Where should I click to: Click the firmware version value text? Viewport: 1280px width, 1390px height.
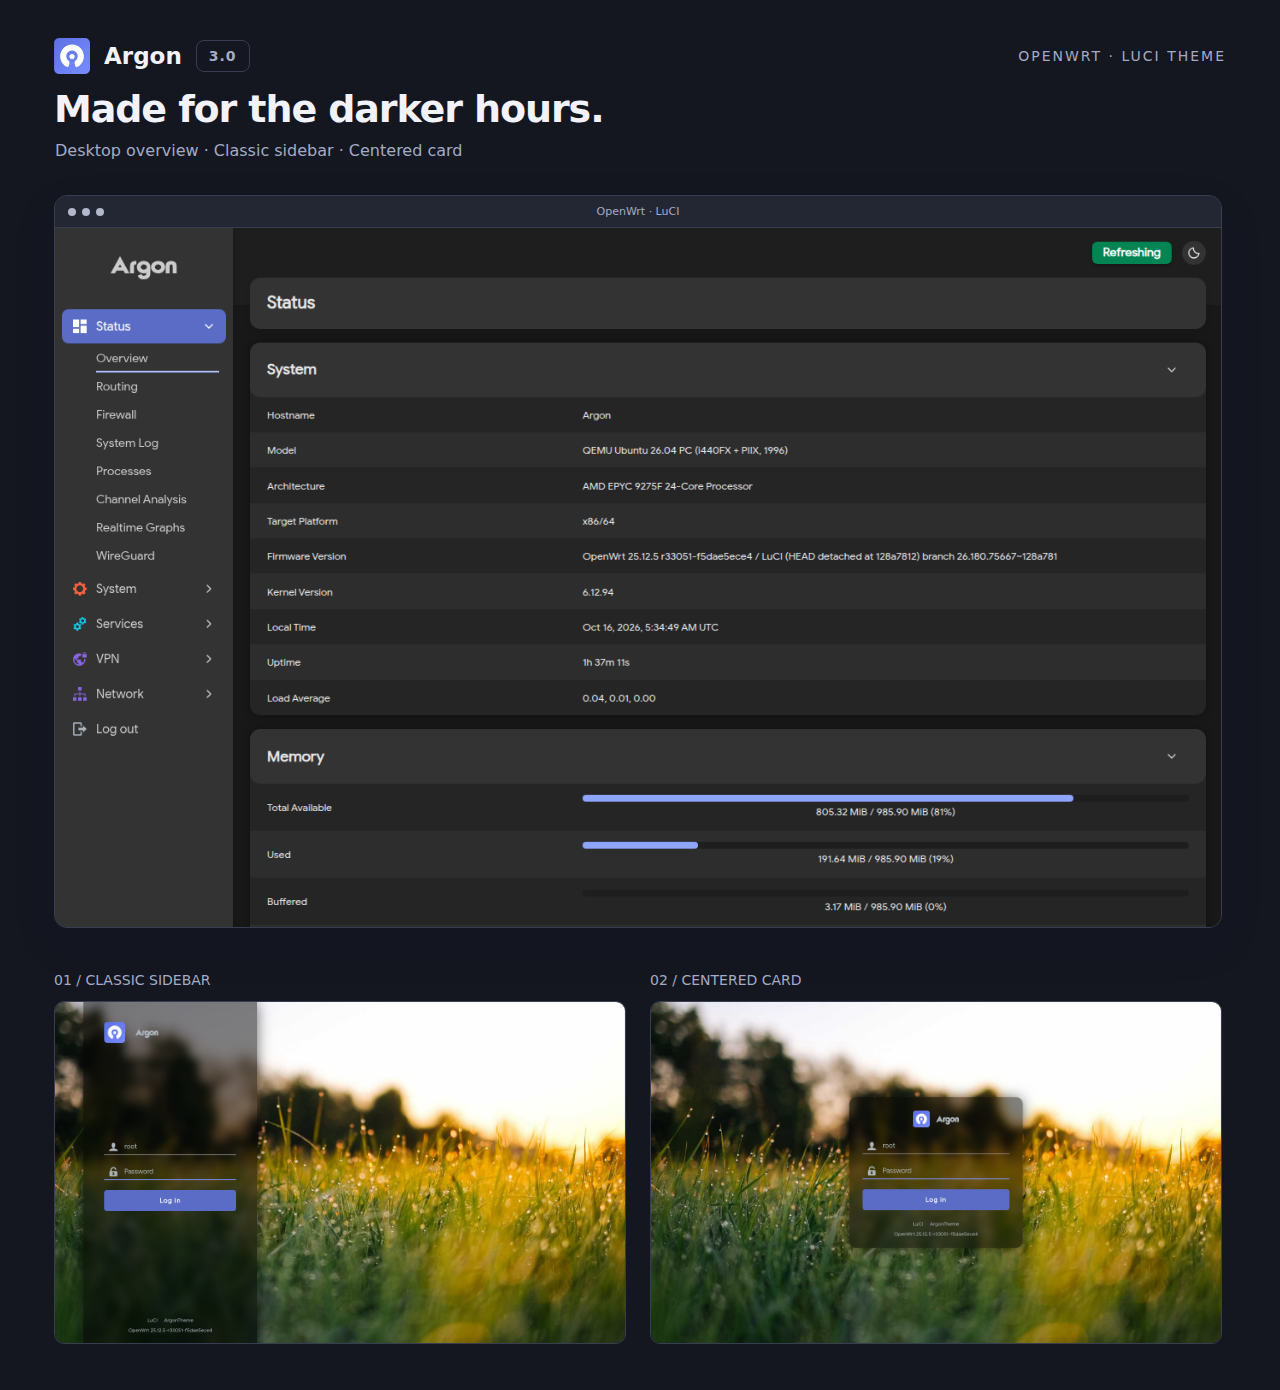[820, 556]
